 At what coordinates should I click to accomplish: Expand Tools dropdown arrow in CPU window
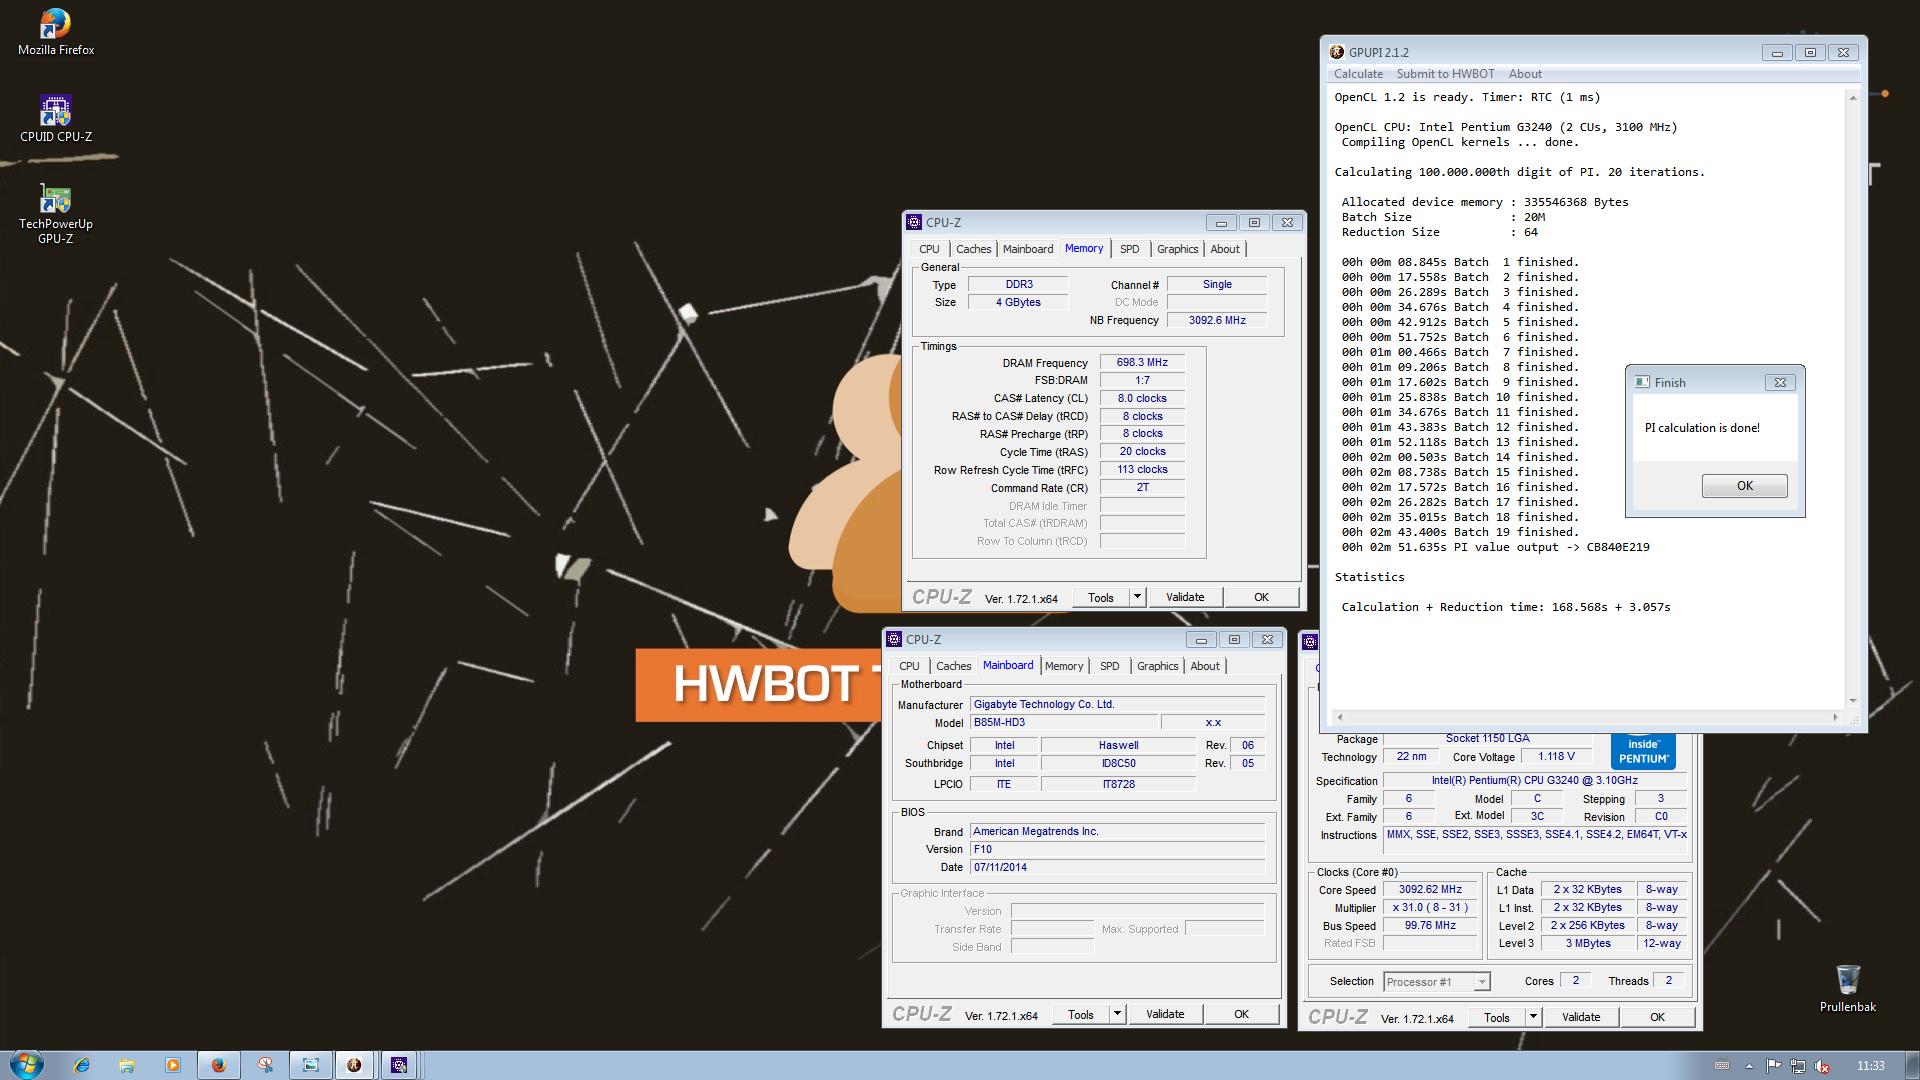click(1533, 1017)
